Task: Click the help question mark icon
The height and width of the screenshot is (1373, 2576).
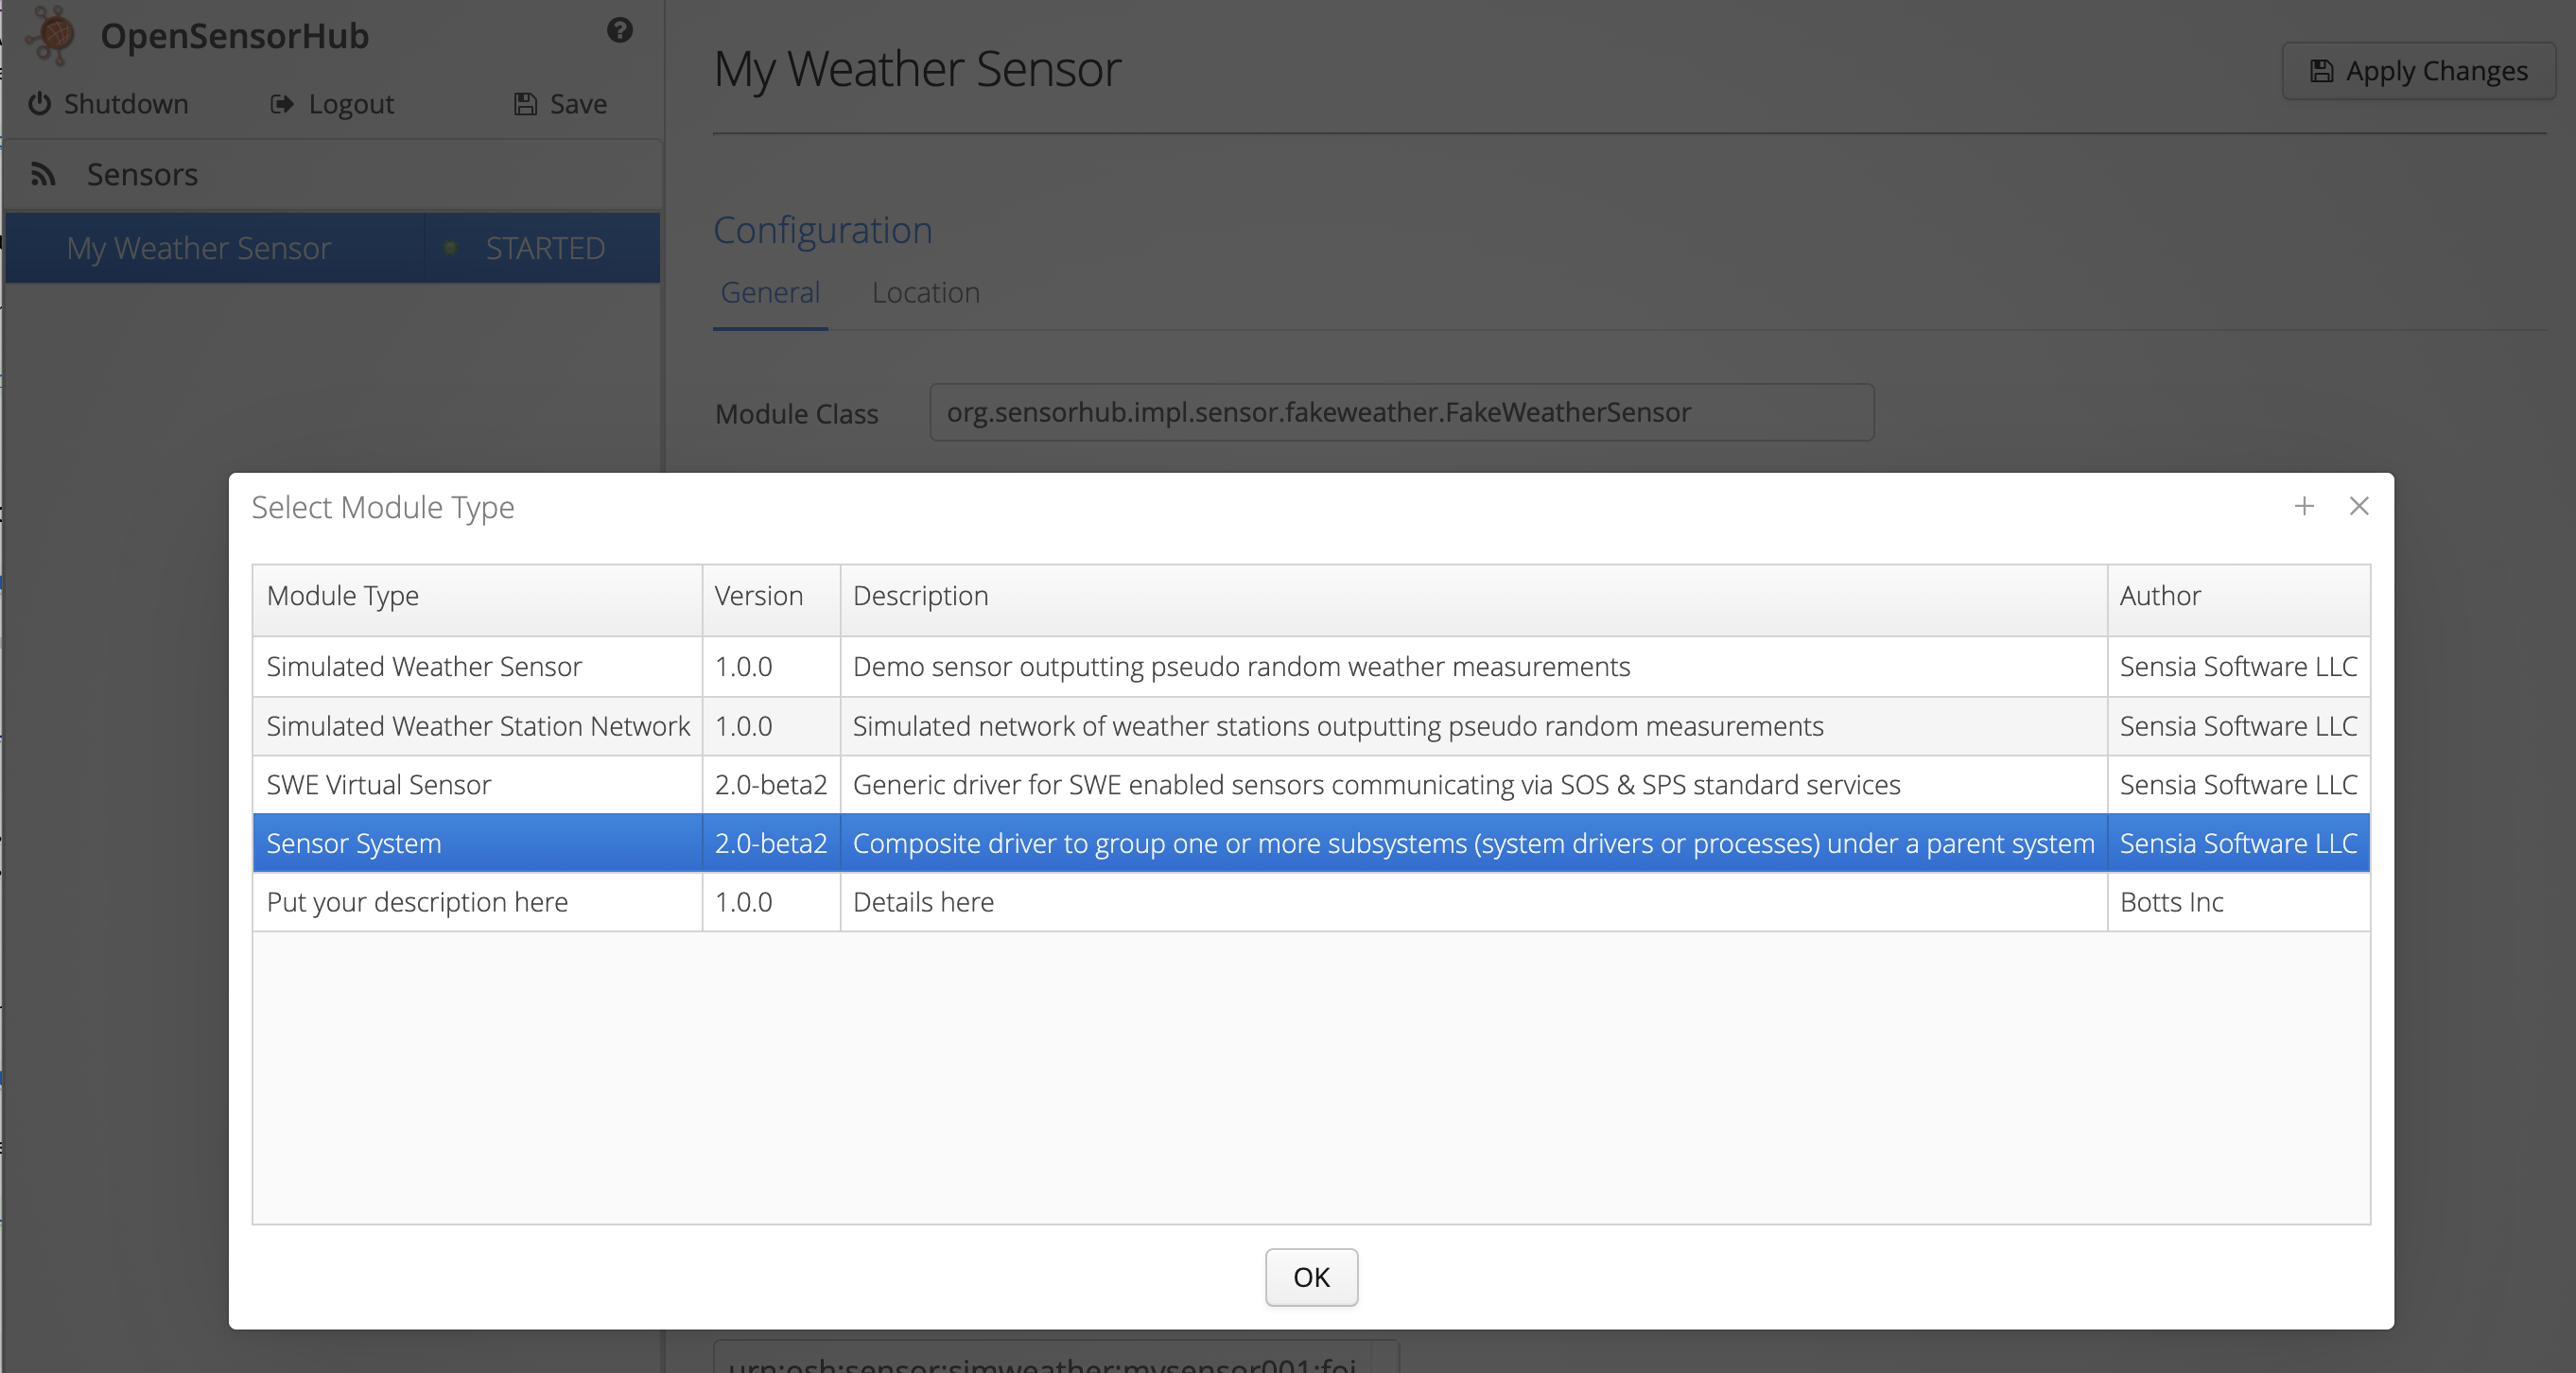Action: coord(619,31)
